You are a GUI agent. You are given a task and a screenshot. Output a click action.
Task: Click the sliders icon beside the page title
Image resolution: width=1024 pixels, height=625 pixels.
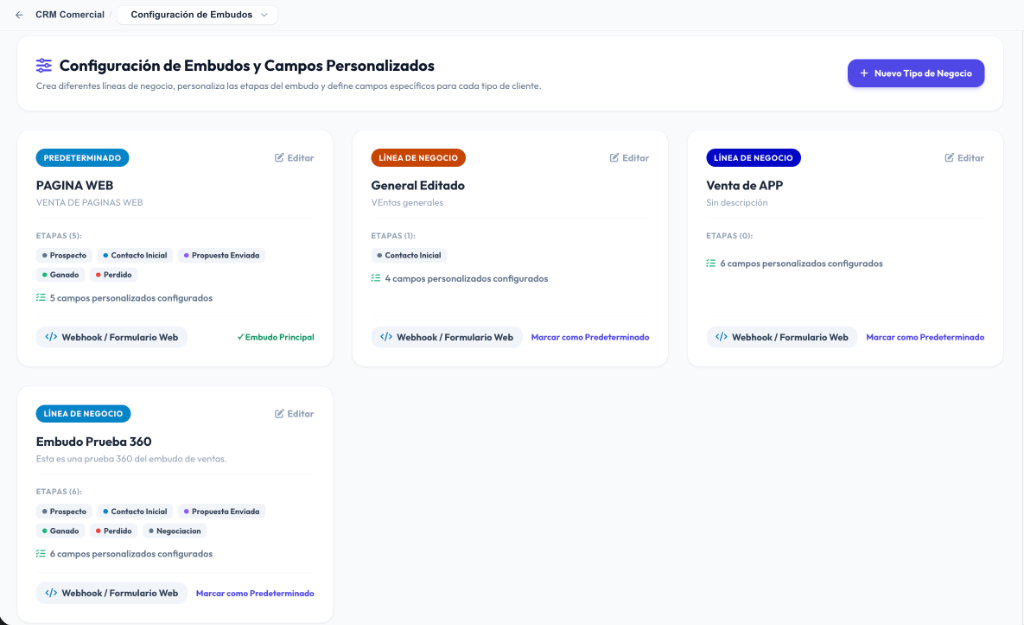click(44, 65)
